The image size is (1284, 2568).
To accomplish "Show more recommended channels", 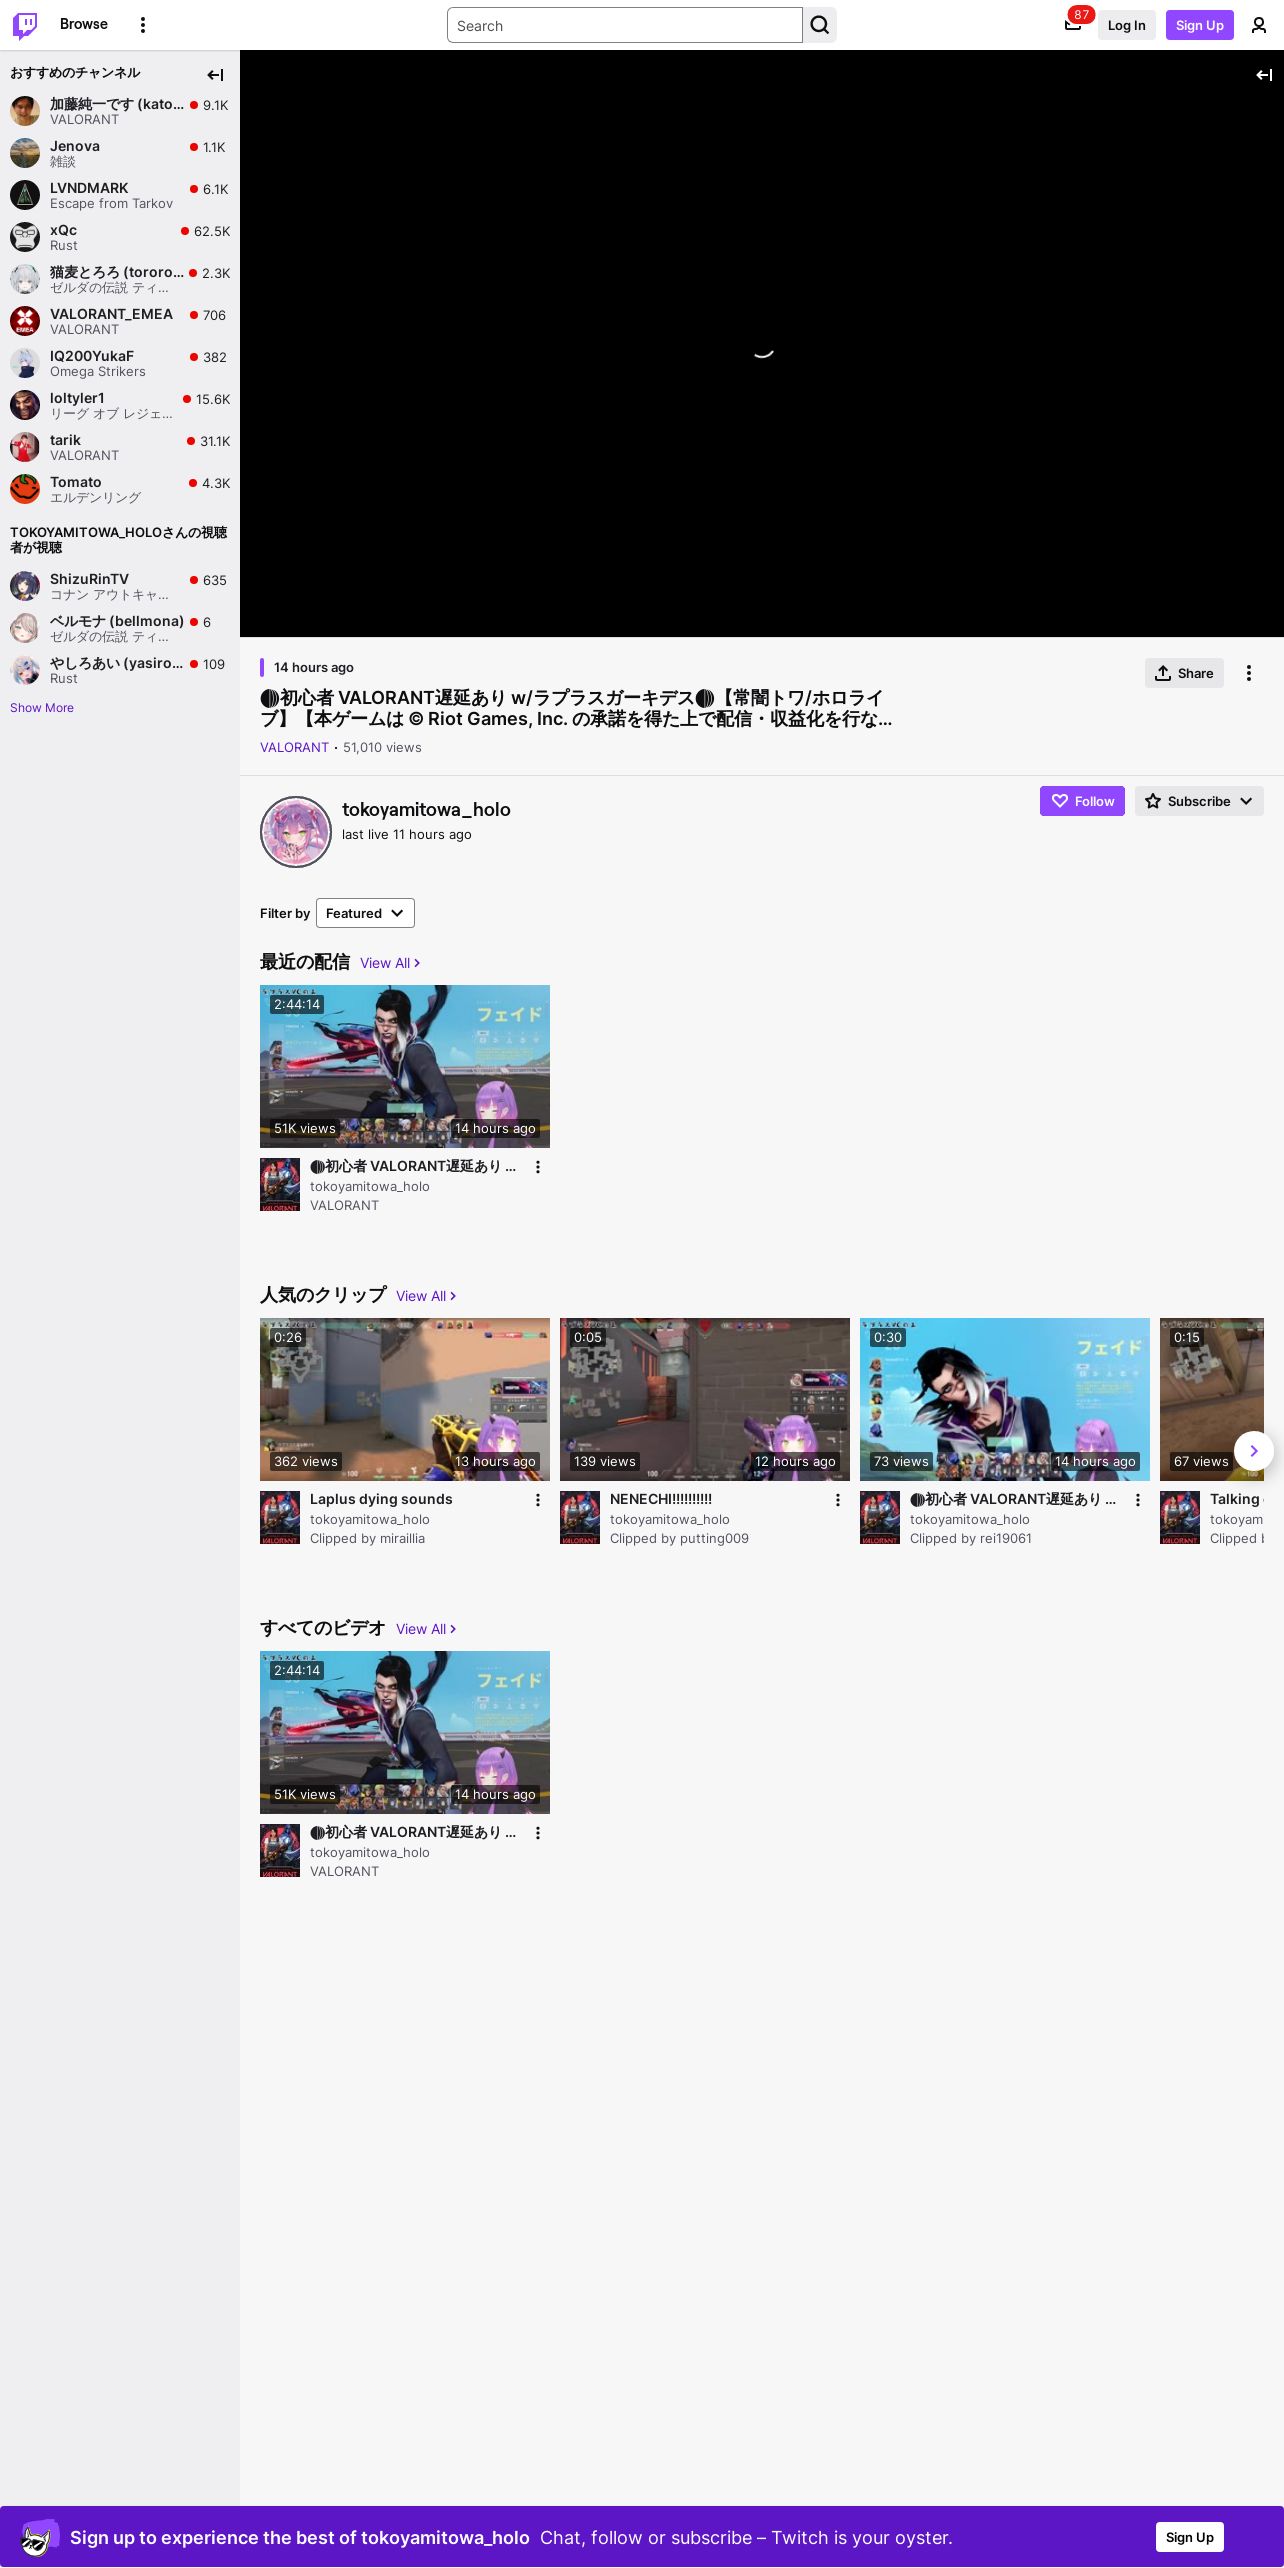I will [x=42, y=708].
